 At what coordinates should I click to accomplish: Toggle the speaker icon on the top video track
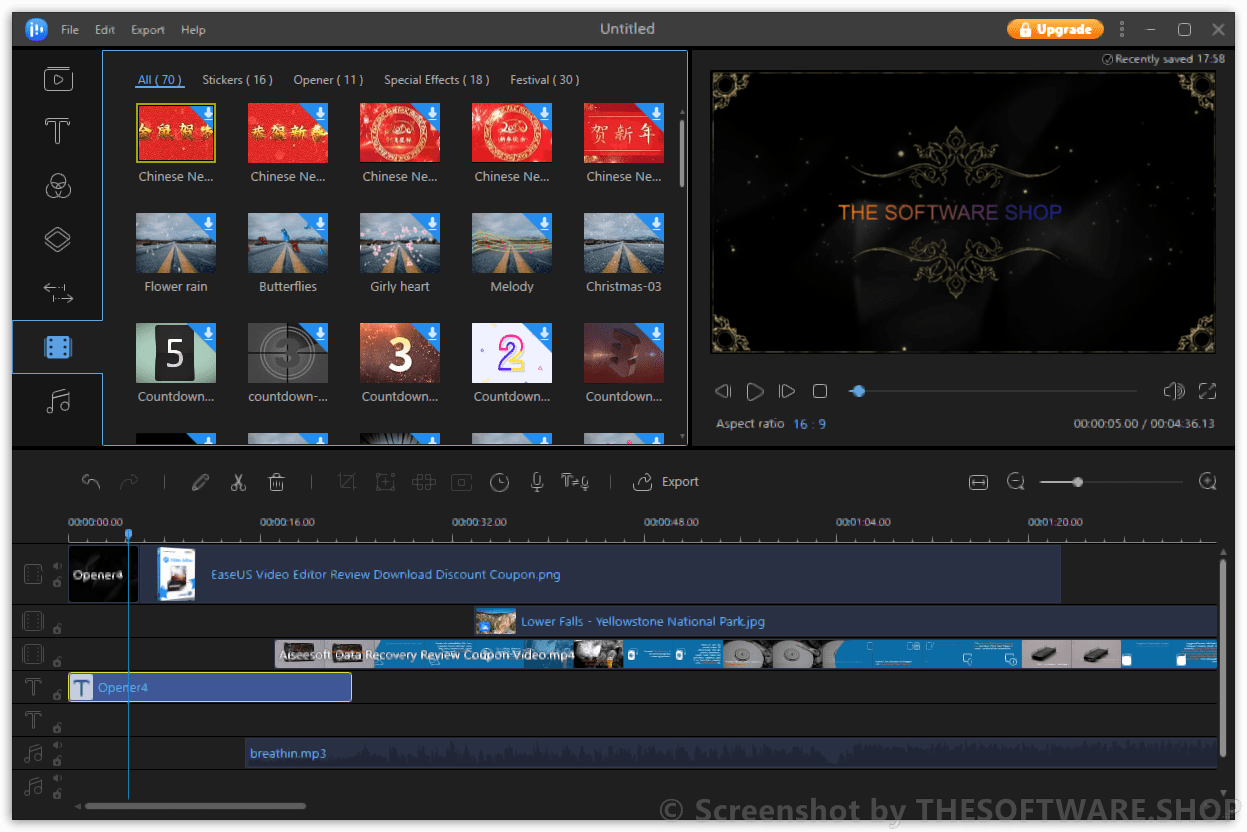click(56, 566)
